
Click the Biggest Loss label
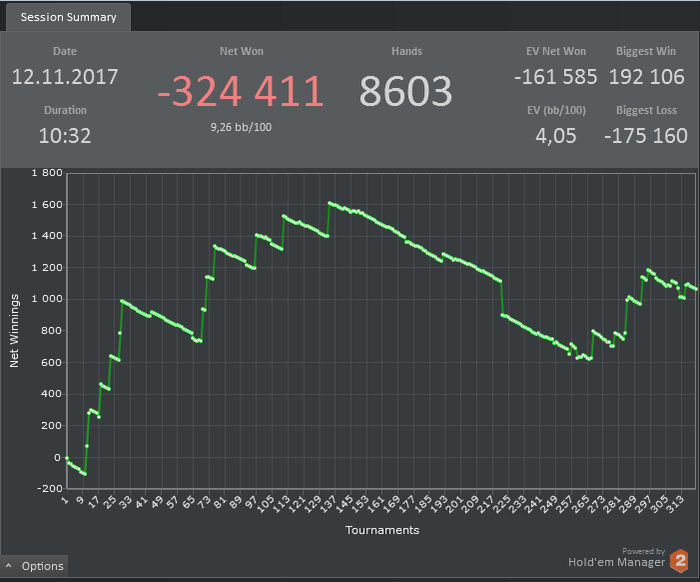(646, 110)
